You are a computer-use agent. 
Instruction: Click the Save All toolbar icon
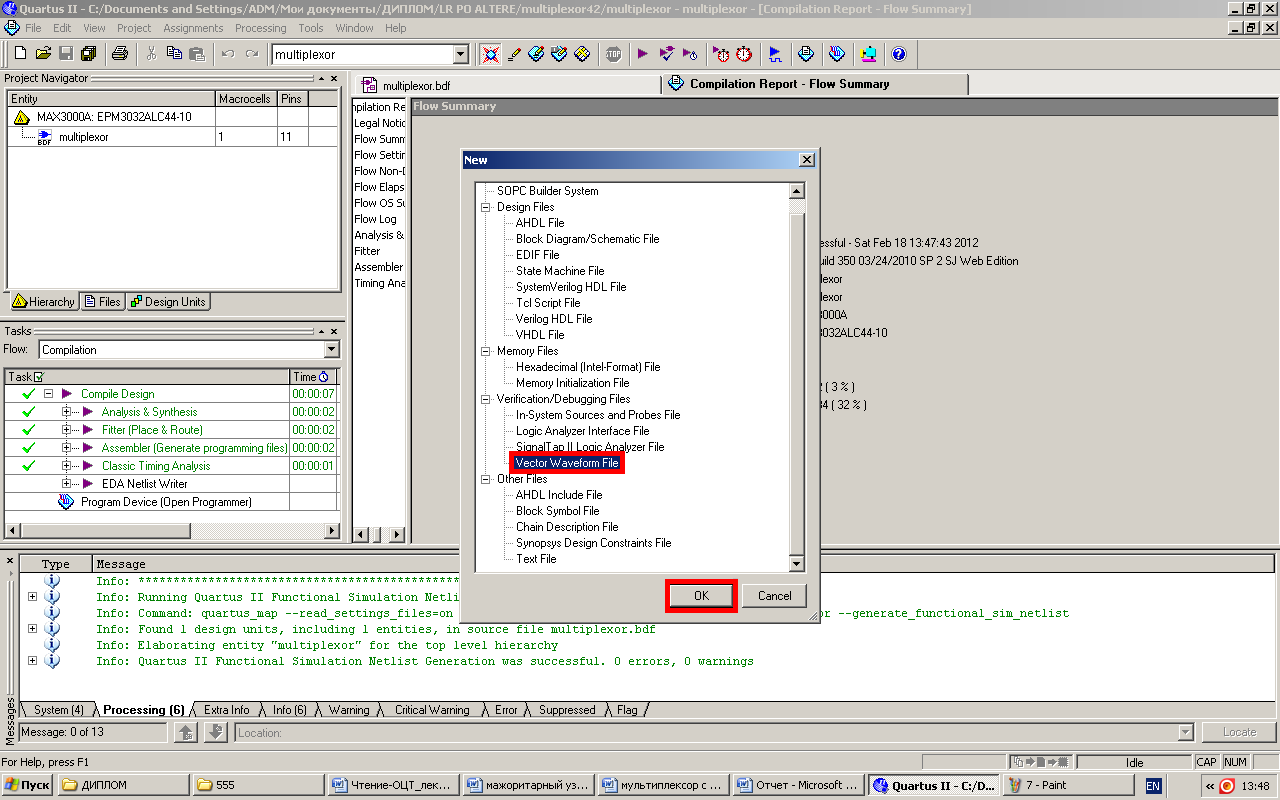pyautogui.click(x=89, y=54)
